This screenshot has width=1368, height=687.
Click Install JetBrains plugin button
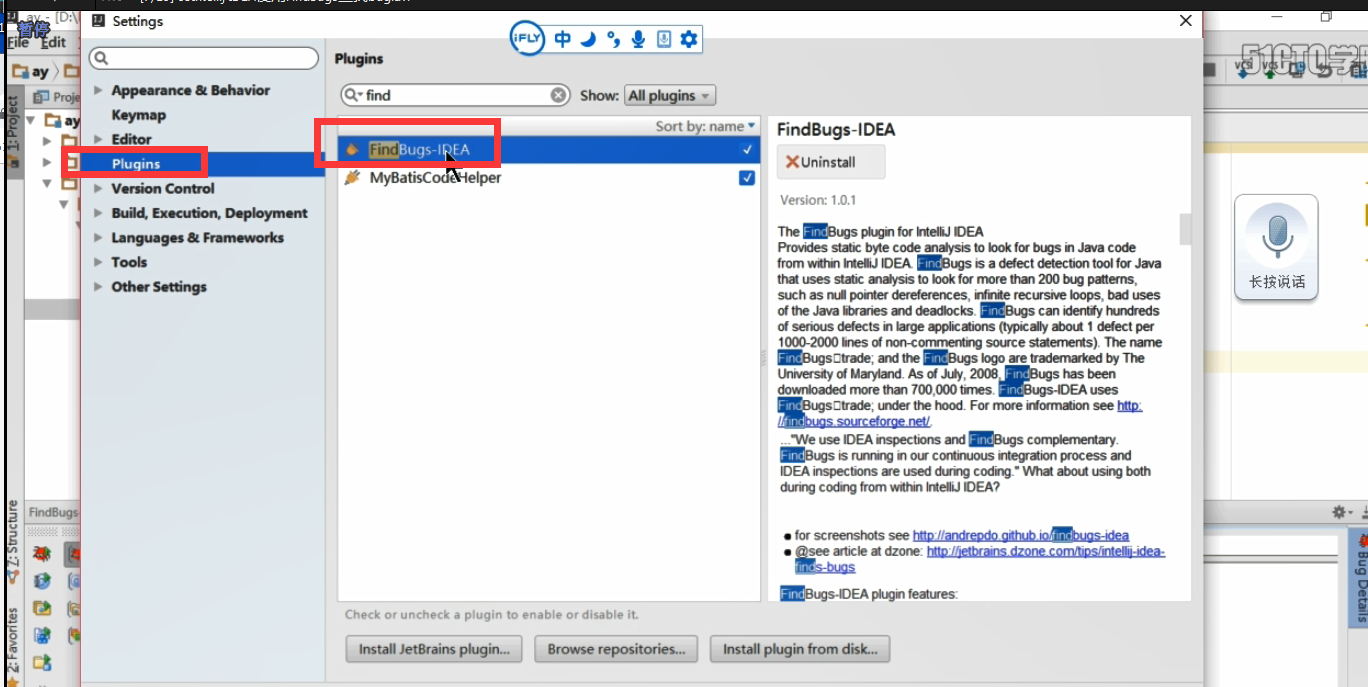point(435,649)
